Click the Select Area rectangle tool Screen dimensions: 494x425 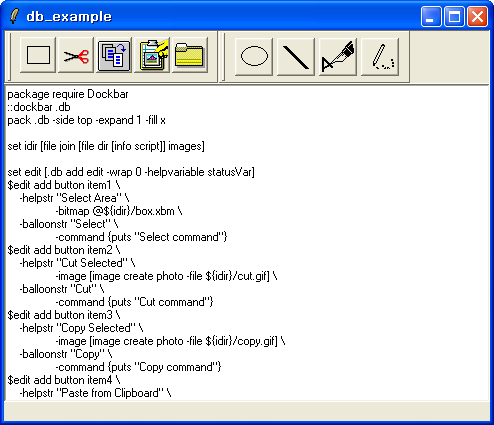pyautogui.click(x=38, y=55)
